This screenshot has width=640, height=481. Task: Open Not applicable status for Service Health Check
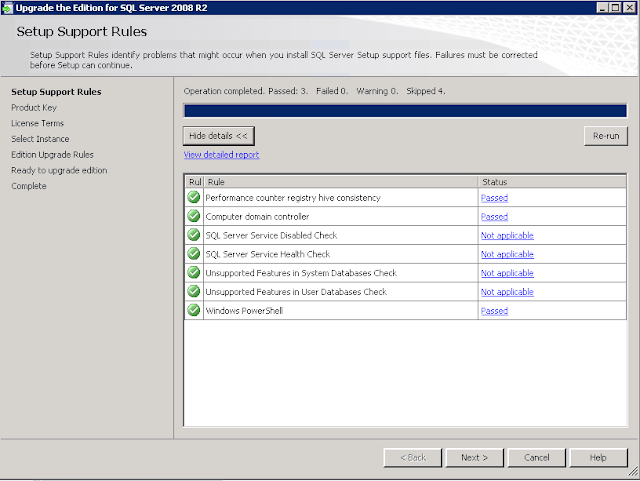(x=507, y=254)
